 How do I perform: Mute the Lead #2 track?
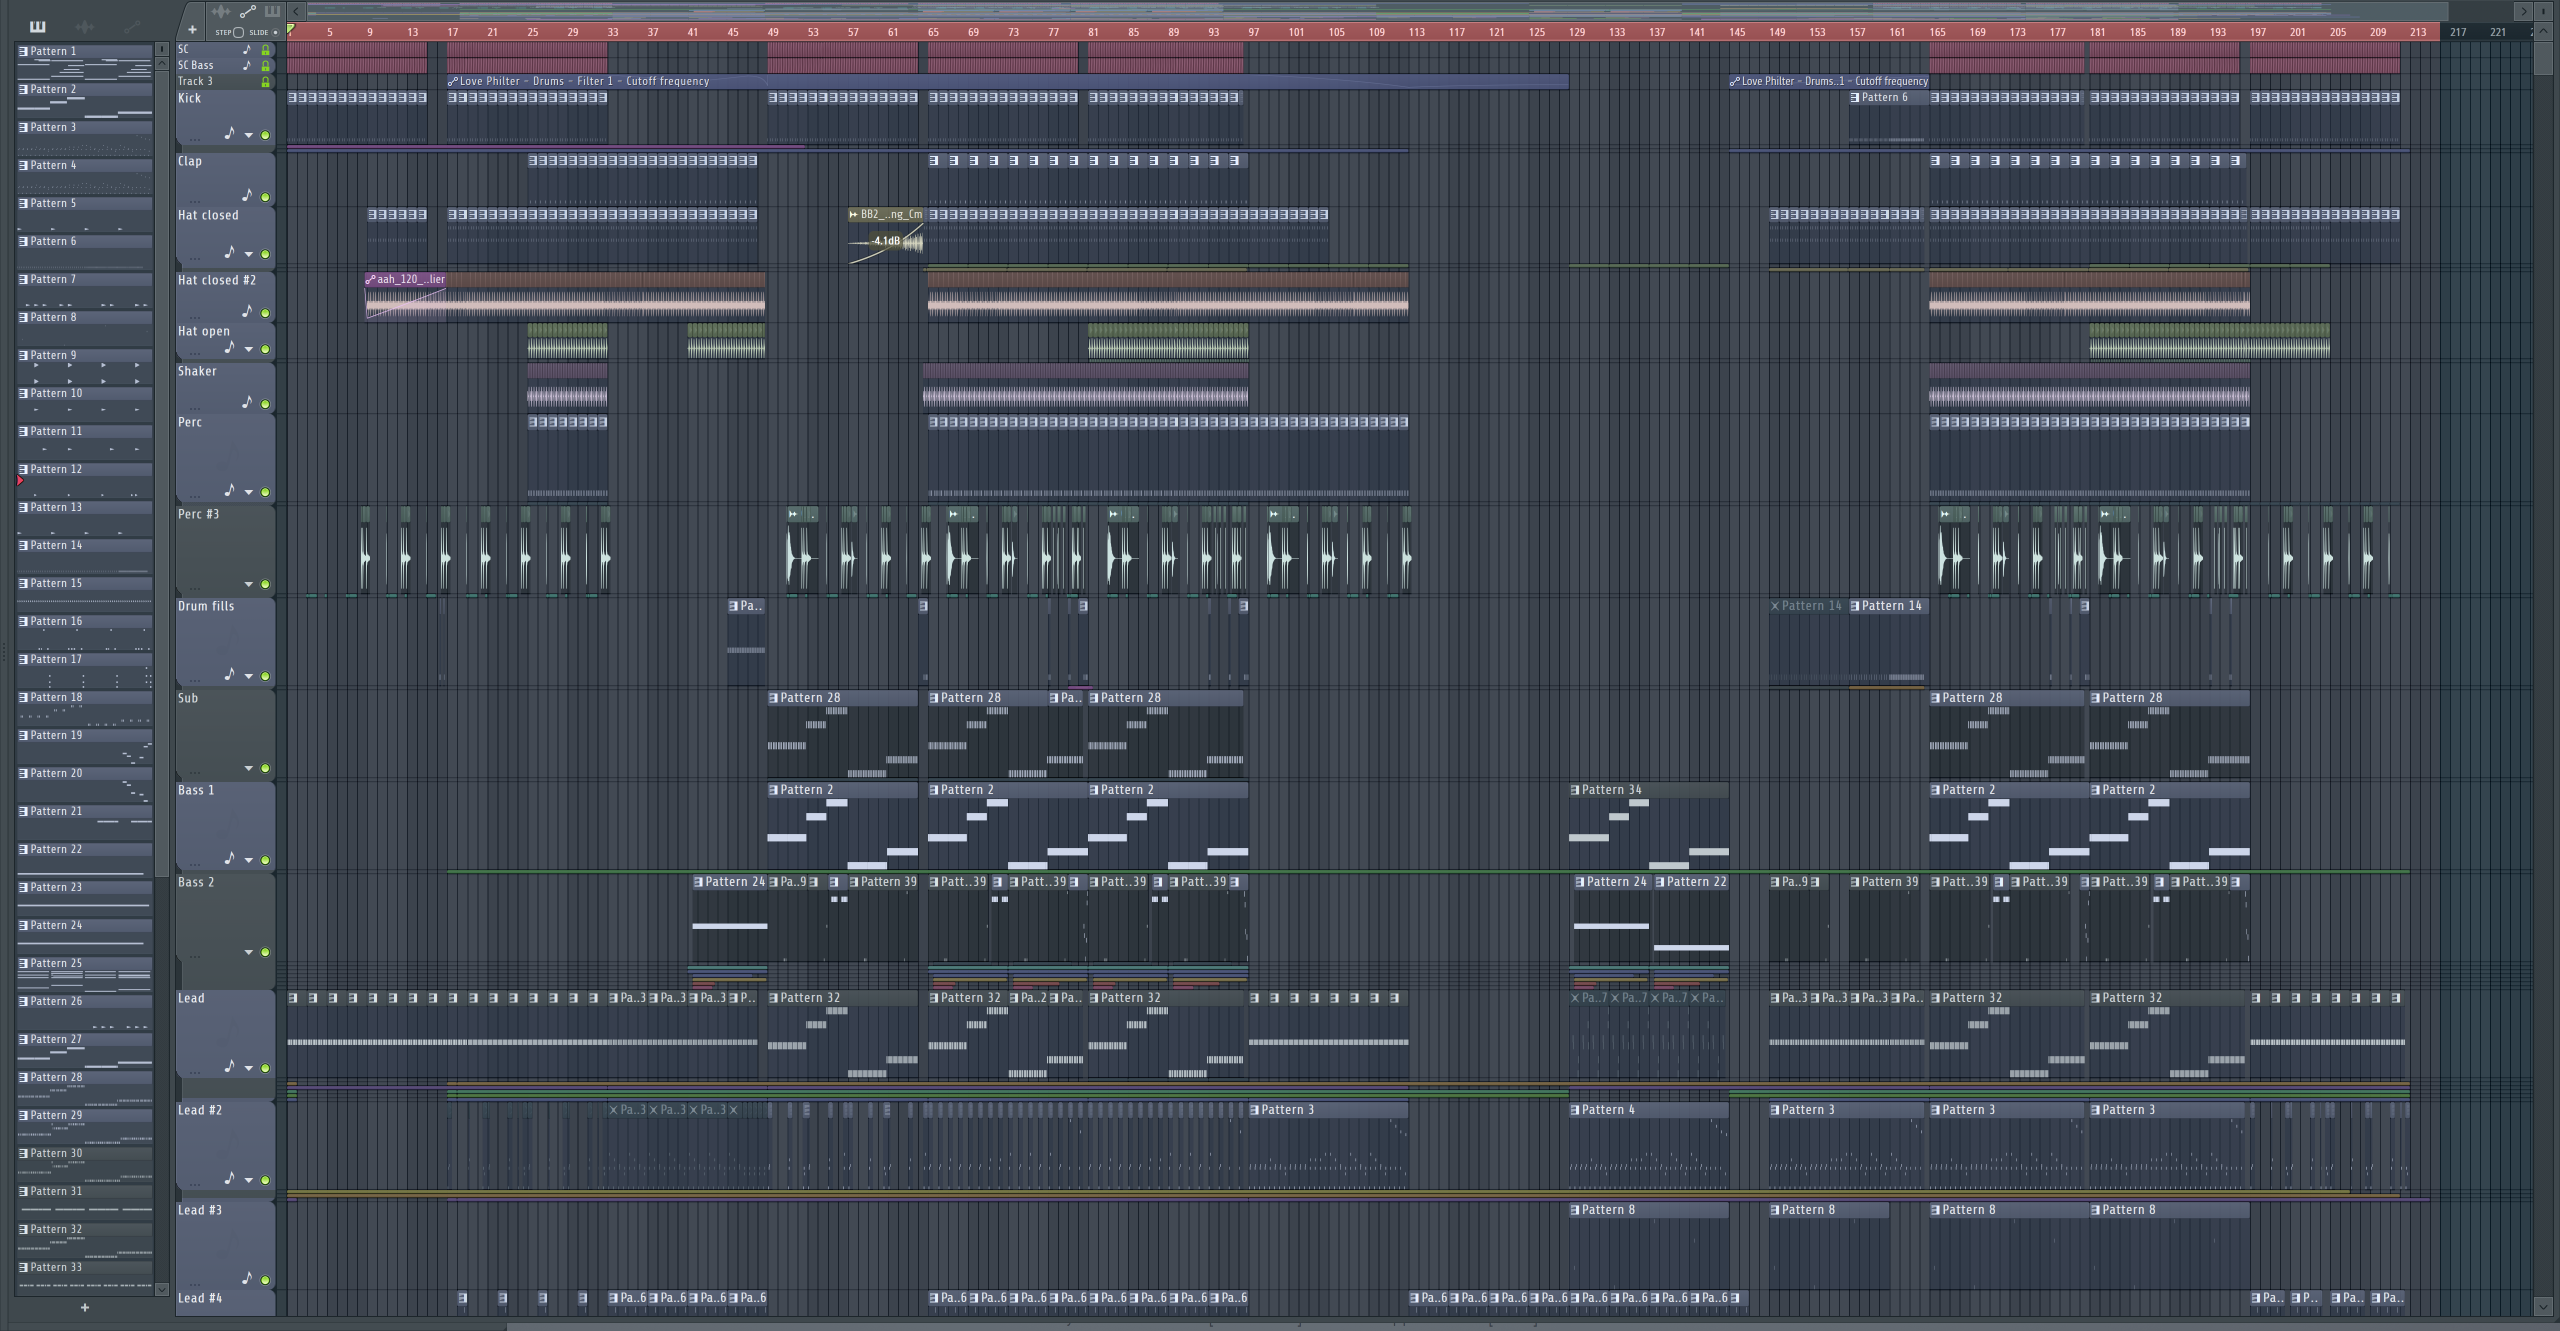point(265,1180)
